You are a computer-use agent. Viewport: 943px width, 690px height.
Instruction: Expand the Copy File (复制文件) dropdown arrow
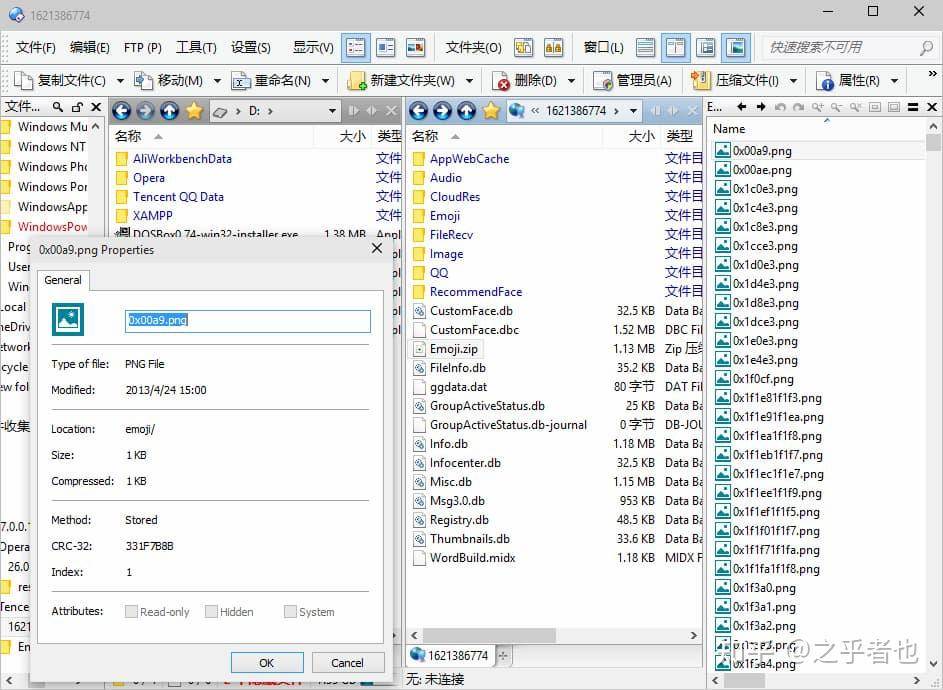tap(120, 81)
